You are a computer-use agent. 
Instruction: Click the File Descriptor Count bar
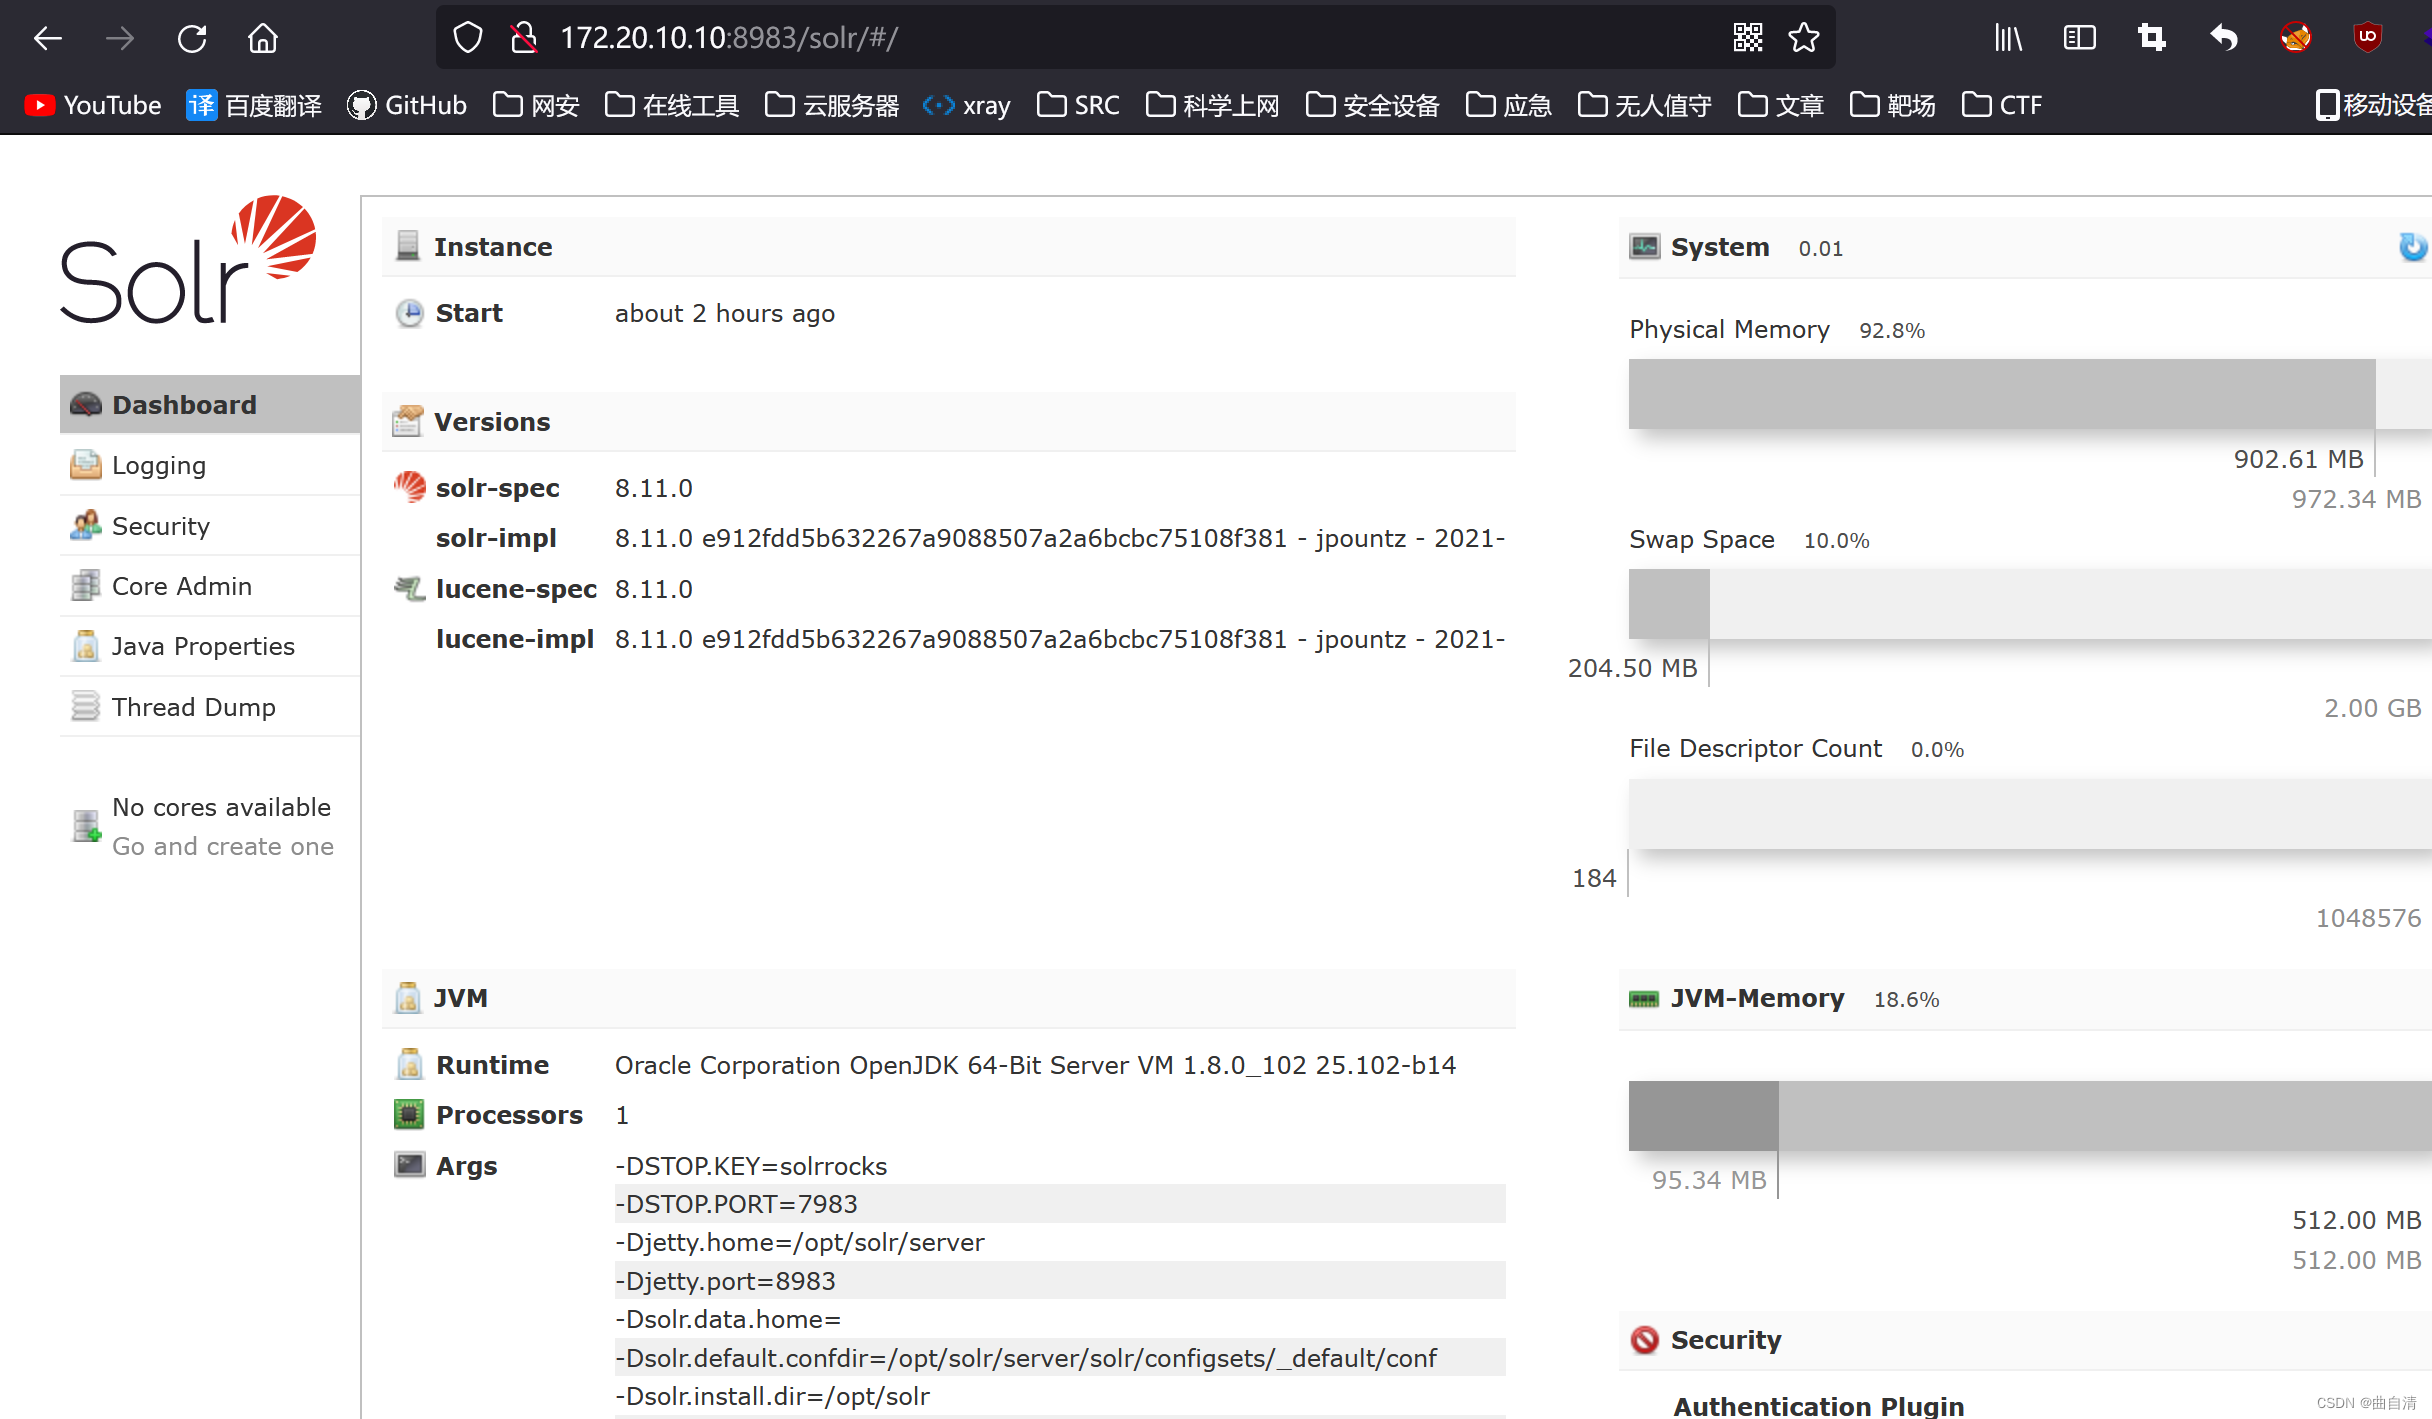point(2030,814)
